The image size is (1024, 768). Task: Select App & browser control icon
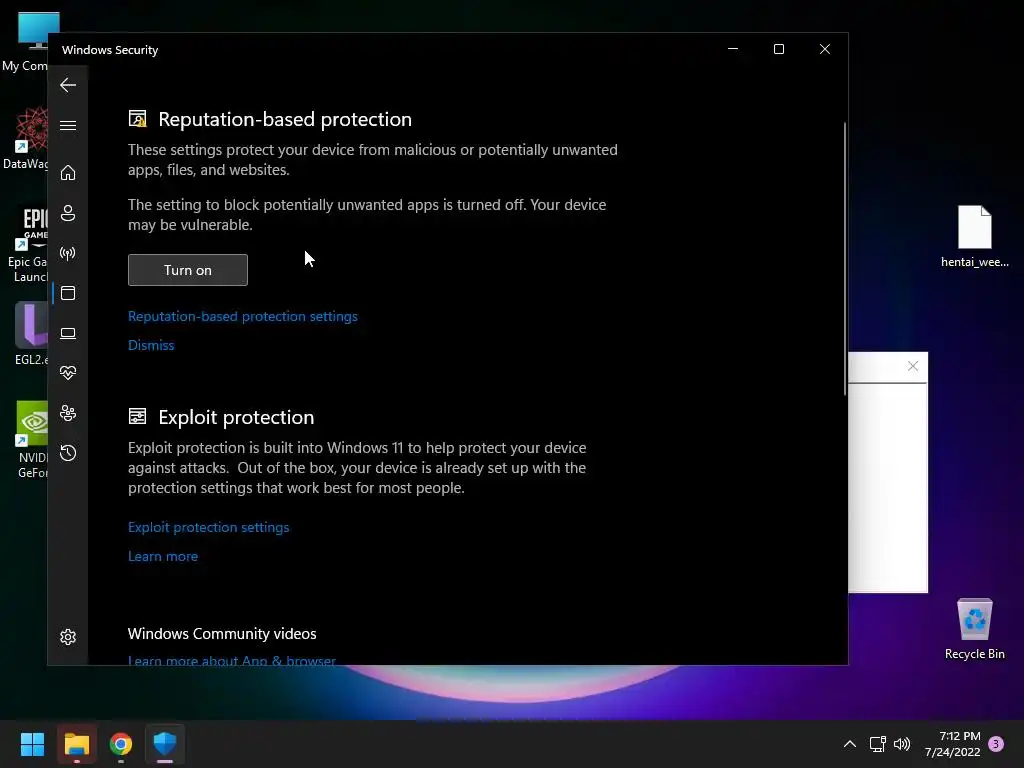point(68,293)
